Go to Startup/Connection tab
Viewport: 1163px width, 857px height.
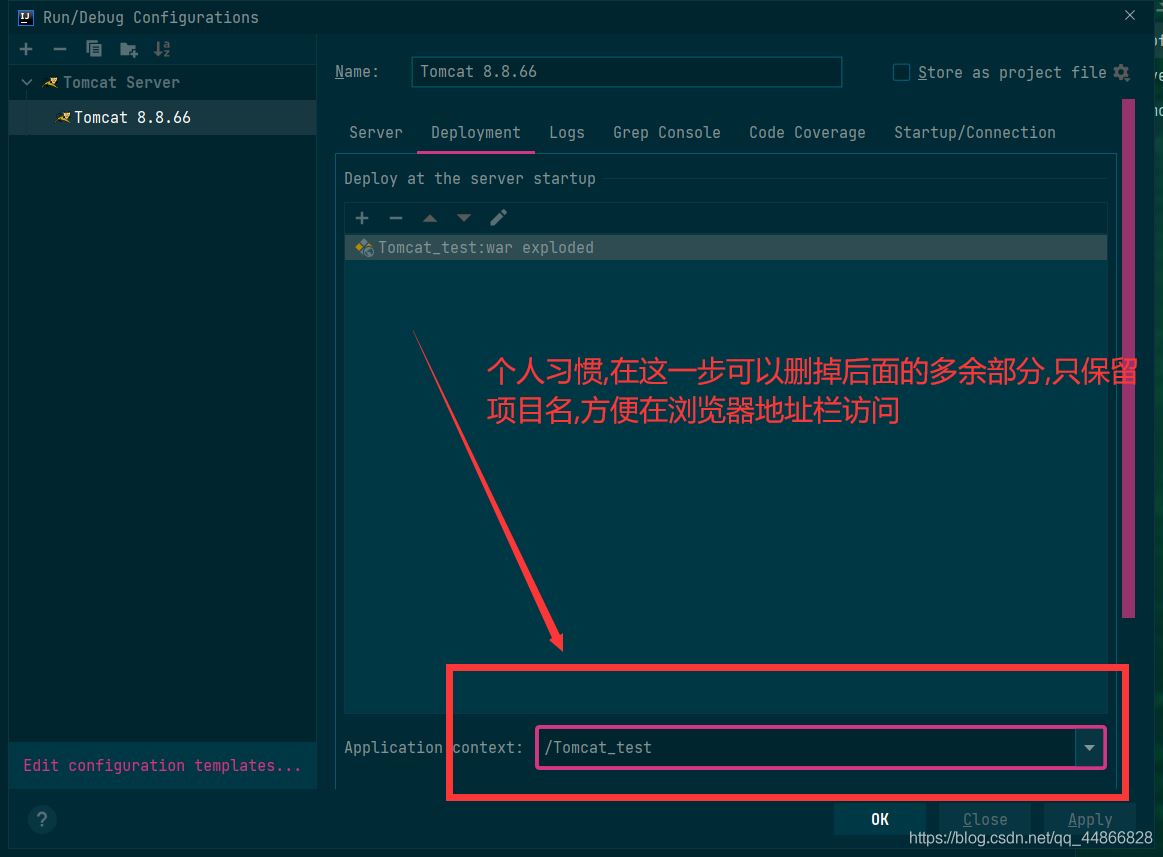pyautogui.click(x=974, y=133)
